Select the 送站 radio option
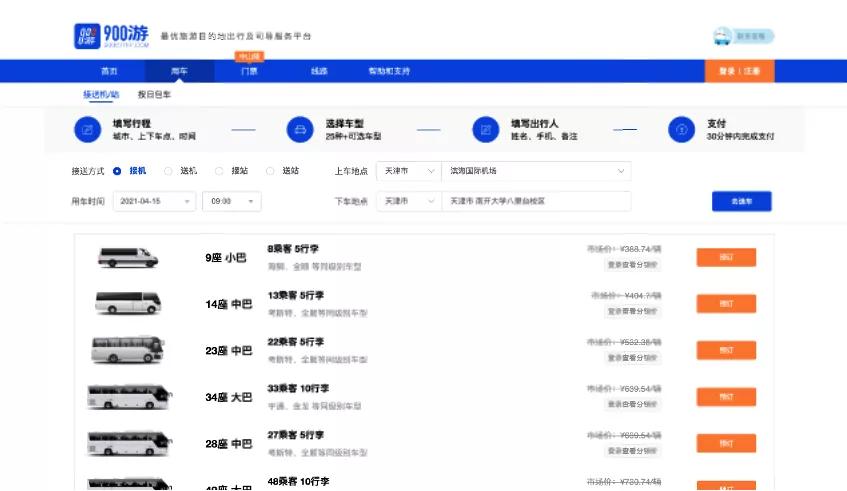This screenshot has width=847, height=491. (x=270, y=171)
